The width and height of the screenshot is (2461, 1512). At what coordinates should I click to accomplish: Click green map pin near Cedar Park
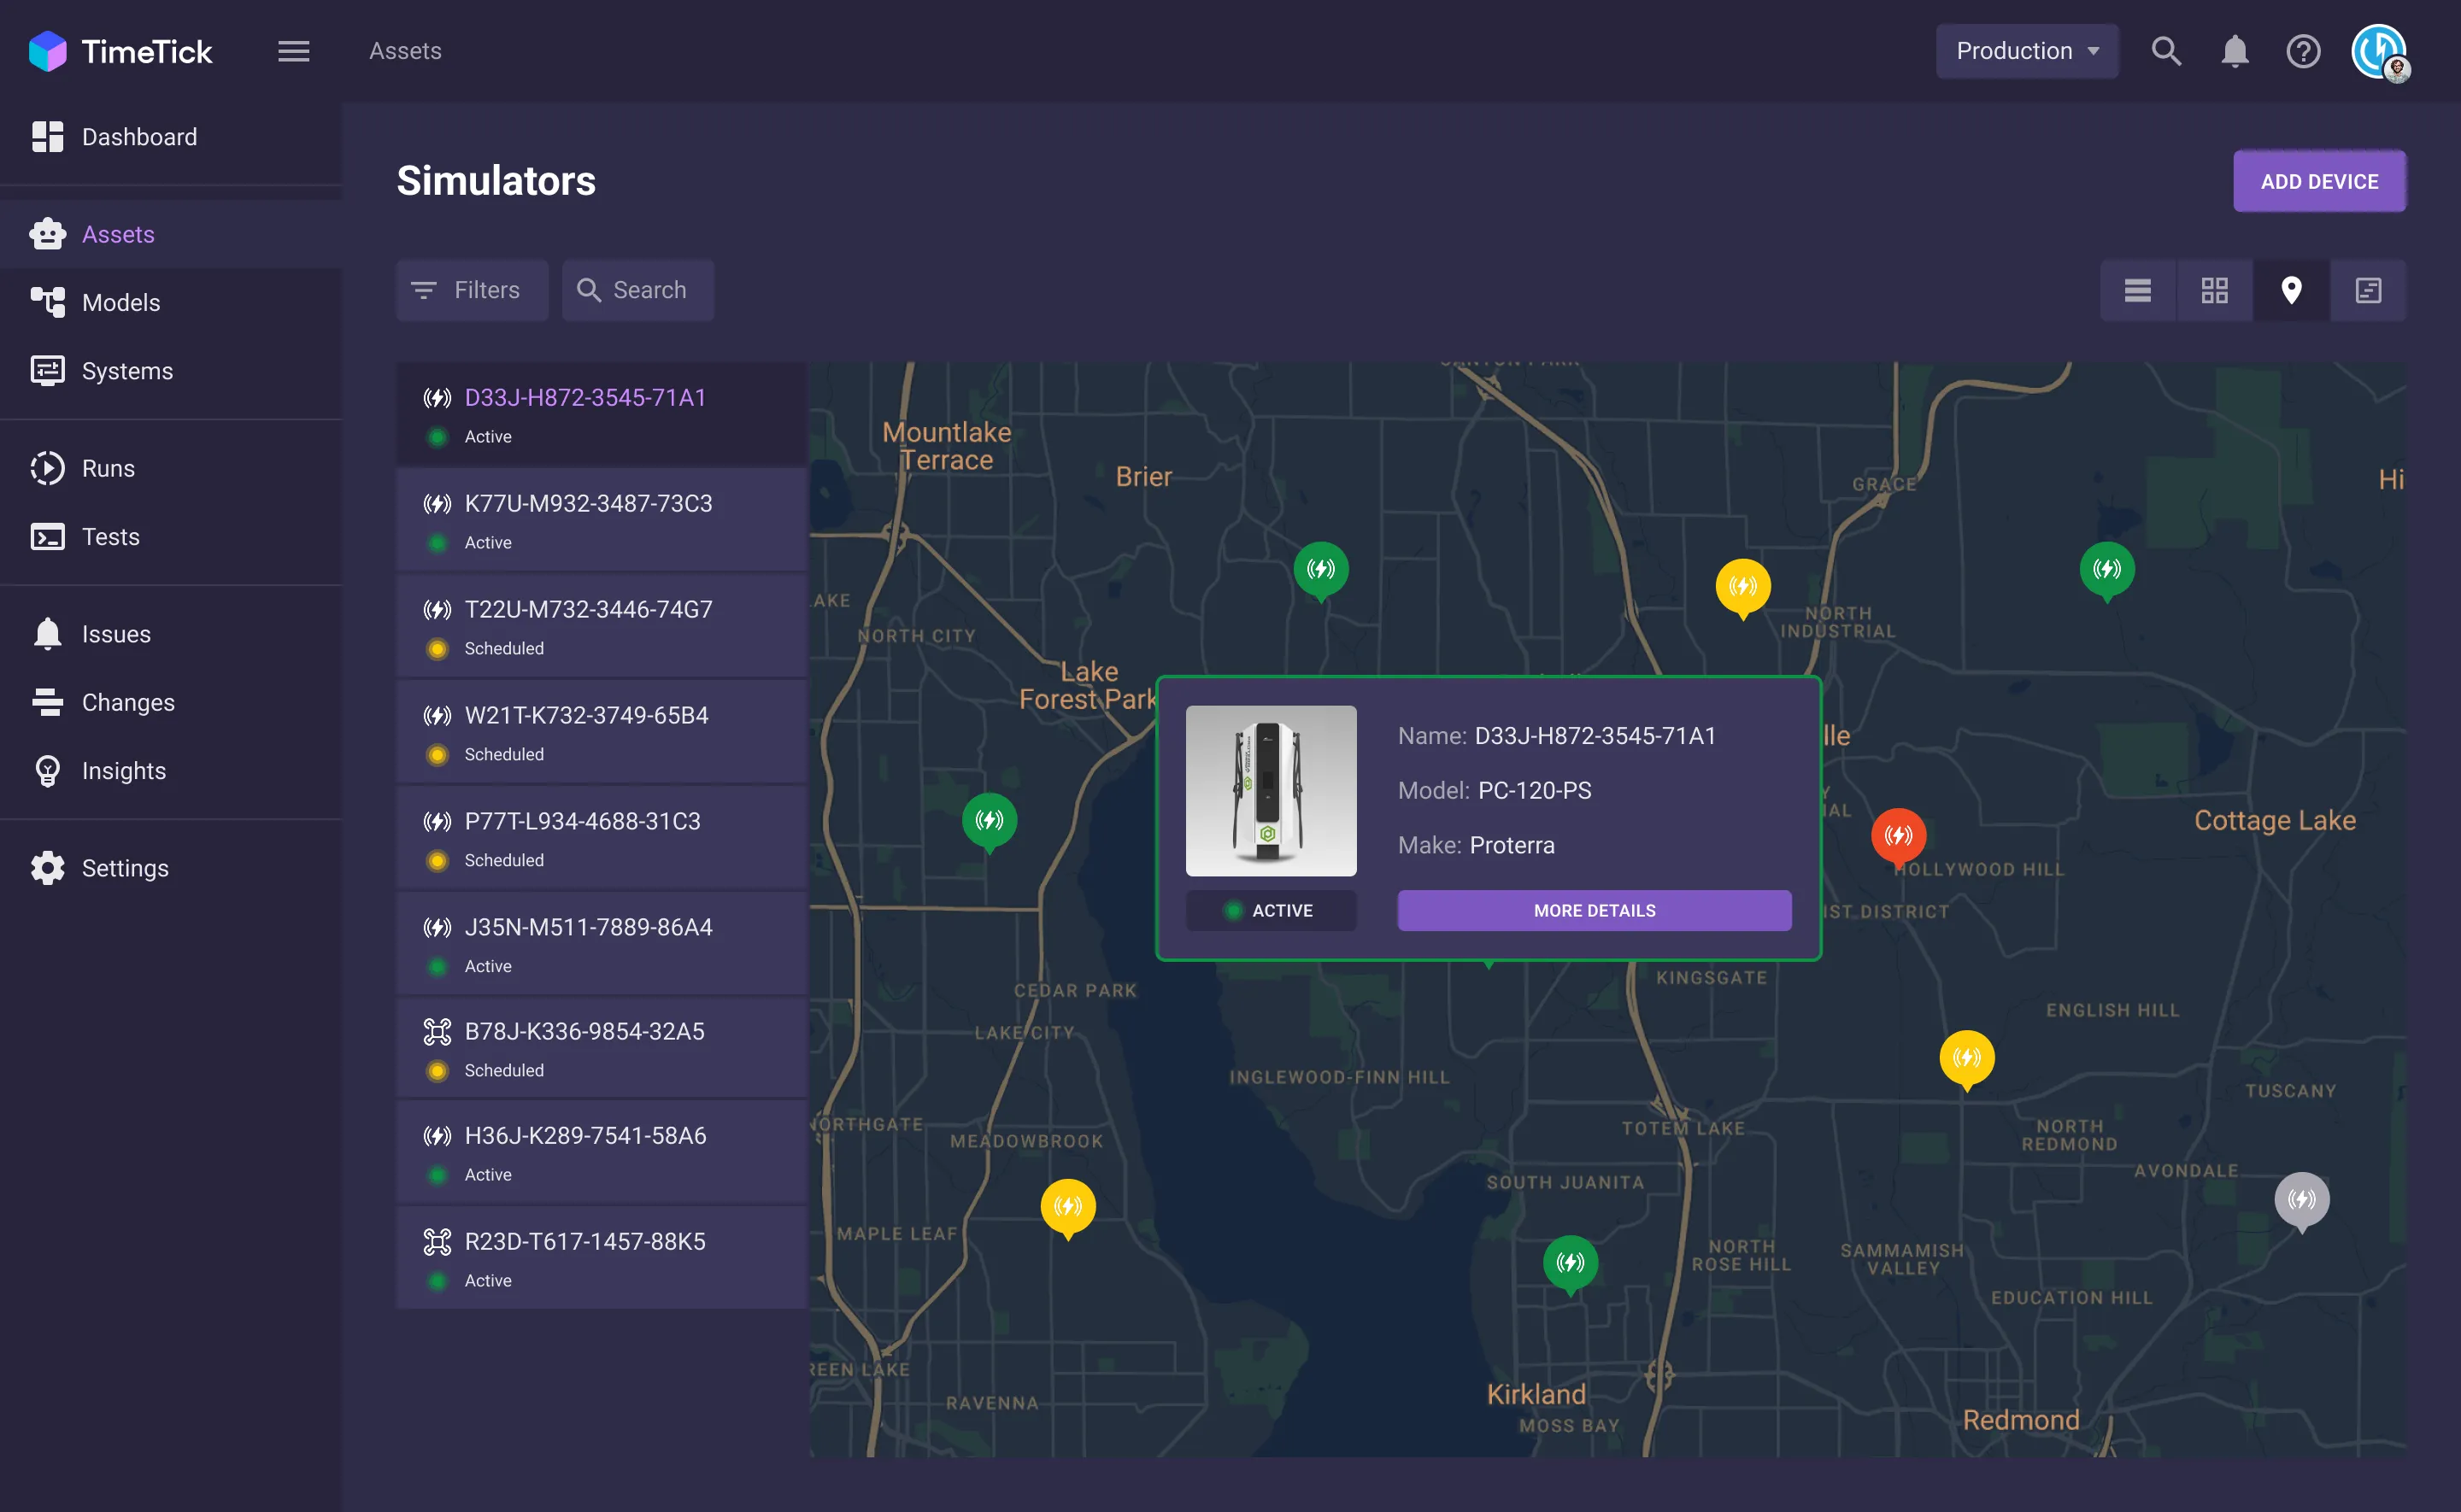(x=989, y=822)
